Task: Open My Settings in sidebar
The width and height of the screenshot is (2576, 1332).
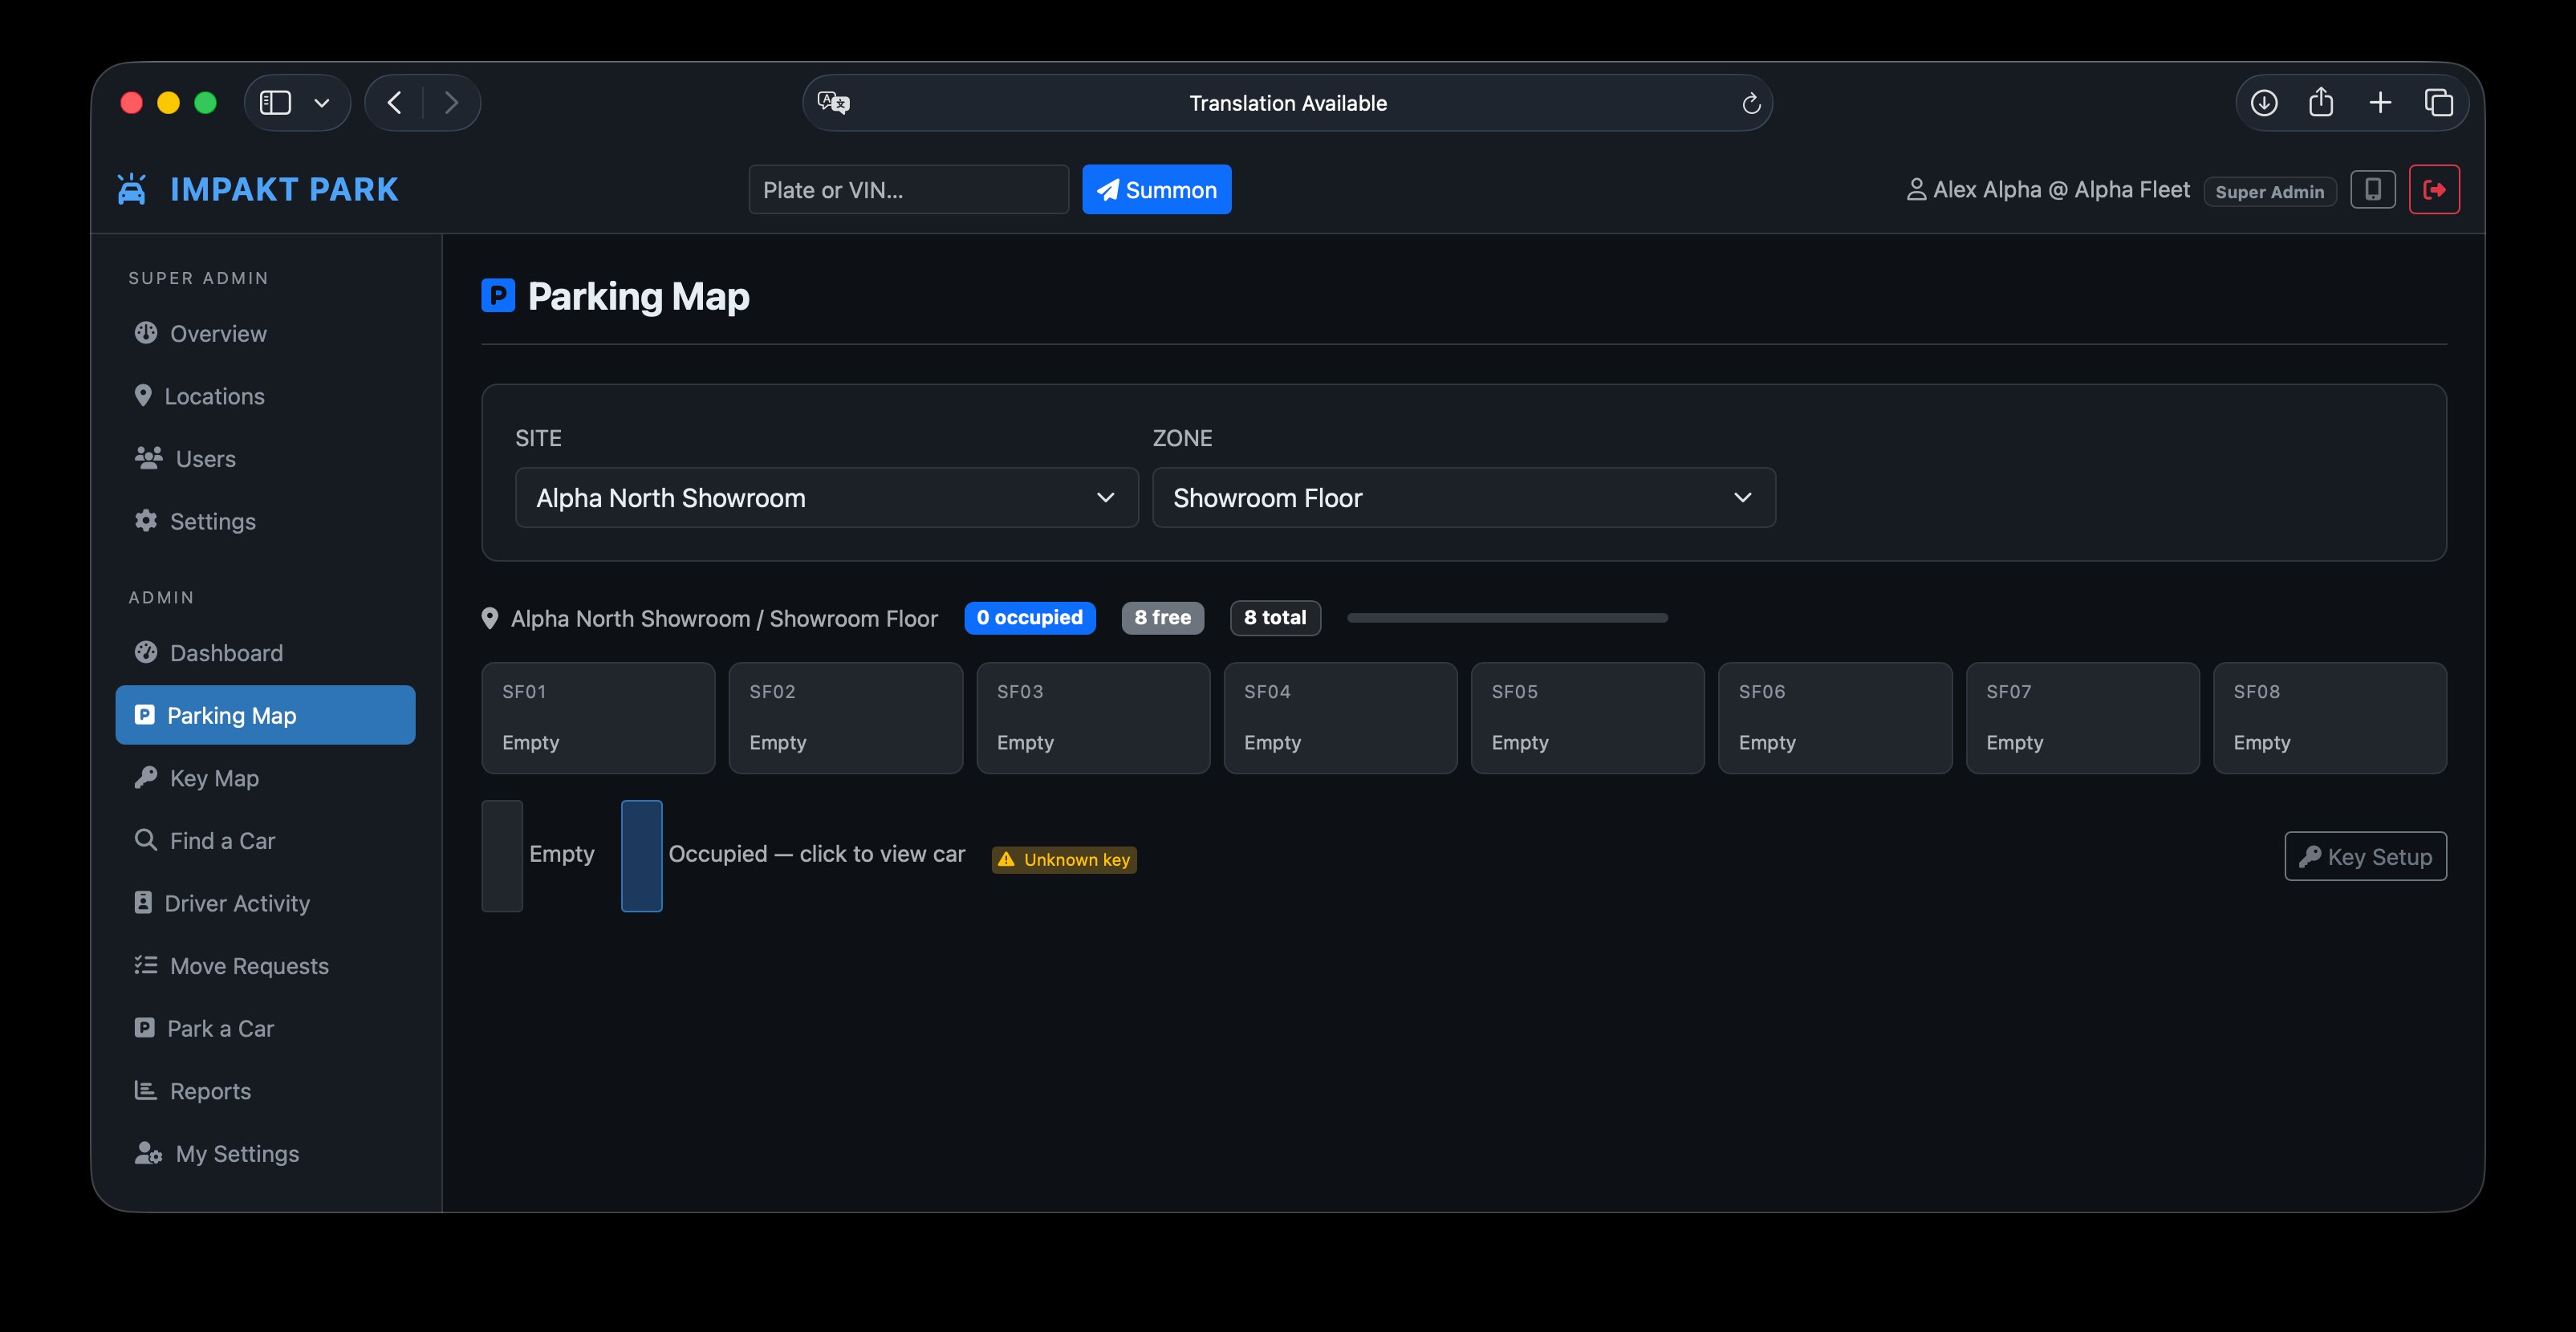Action: coord(265,1153)
